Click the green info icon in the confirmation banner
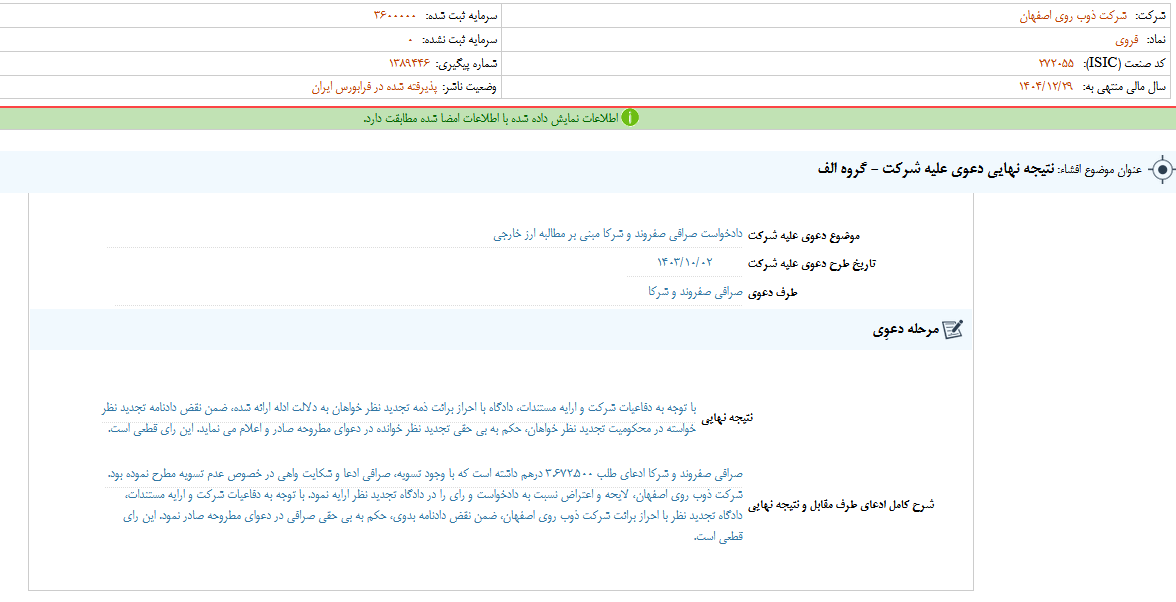The width and height of the screenshot is (1176, 602). point(630,118)
